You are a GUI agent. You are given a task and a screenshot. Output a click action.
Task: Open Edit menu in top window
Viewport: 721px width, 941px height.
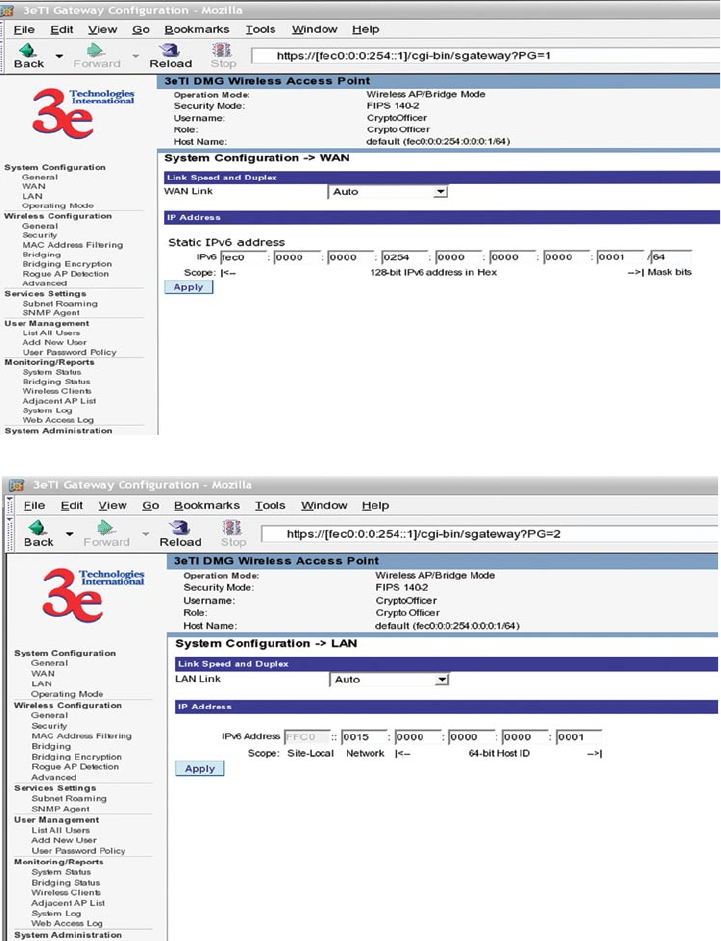pyautogui.click(x=61, y=29)
